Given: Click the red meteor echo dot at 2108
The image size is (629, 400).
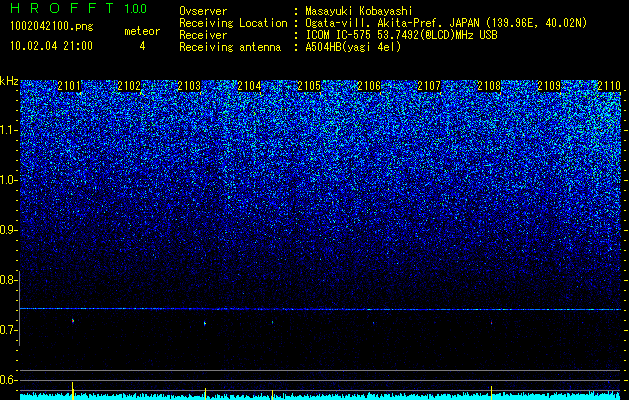Looking at the screenshot, I should [491, 323].
